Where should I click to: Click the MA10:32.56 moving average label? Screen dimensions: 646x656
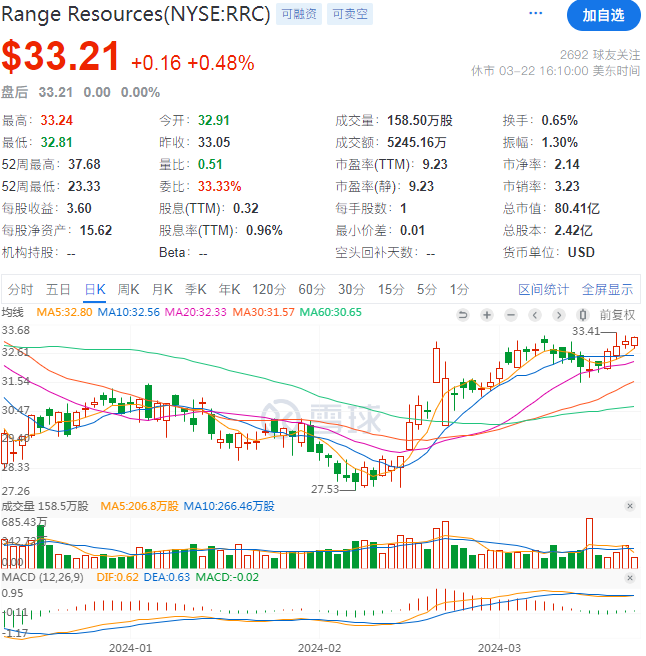coord(128,312)
